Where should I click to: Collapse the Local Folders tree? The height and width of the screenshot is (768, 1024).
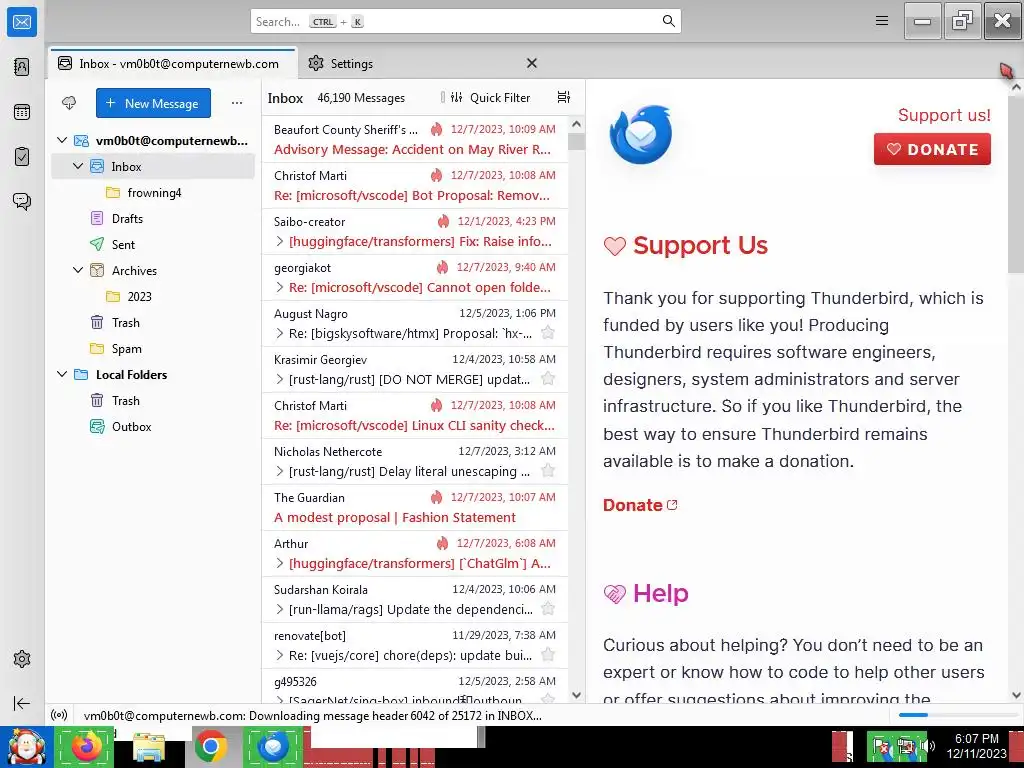coord(62,374)
